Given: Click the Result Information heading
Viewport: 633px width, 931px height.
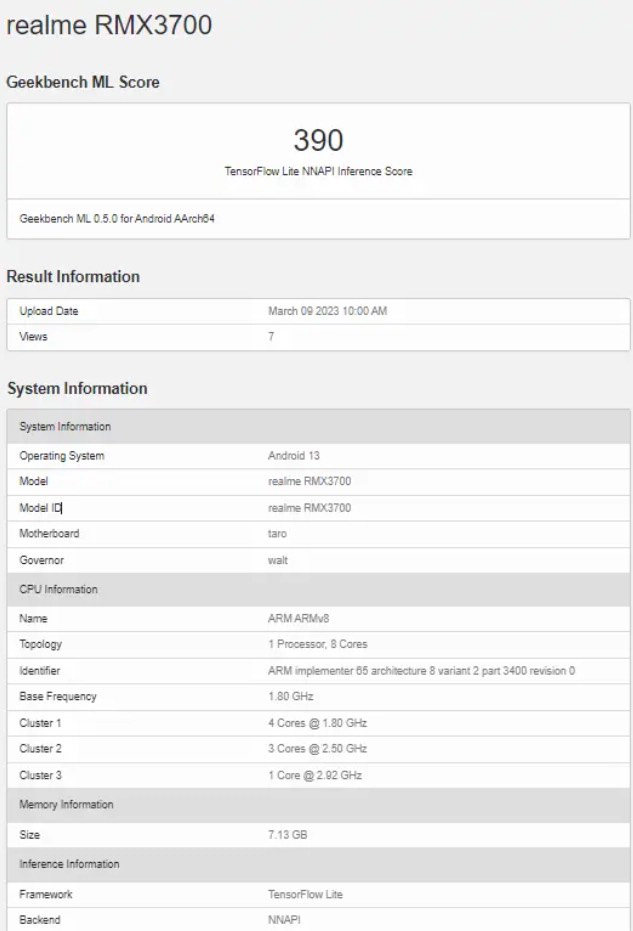Looking at the screenshot, I should 73,276.
